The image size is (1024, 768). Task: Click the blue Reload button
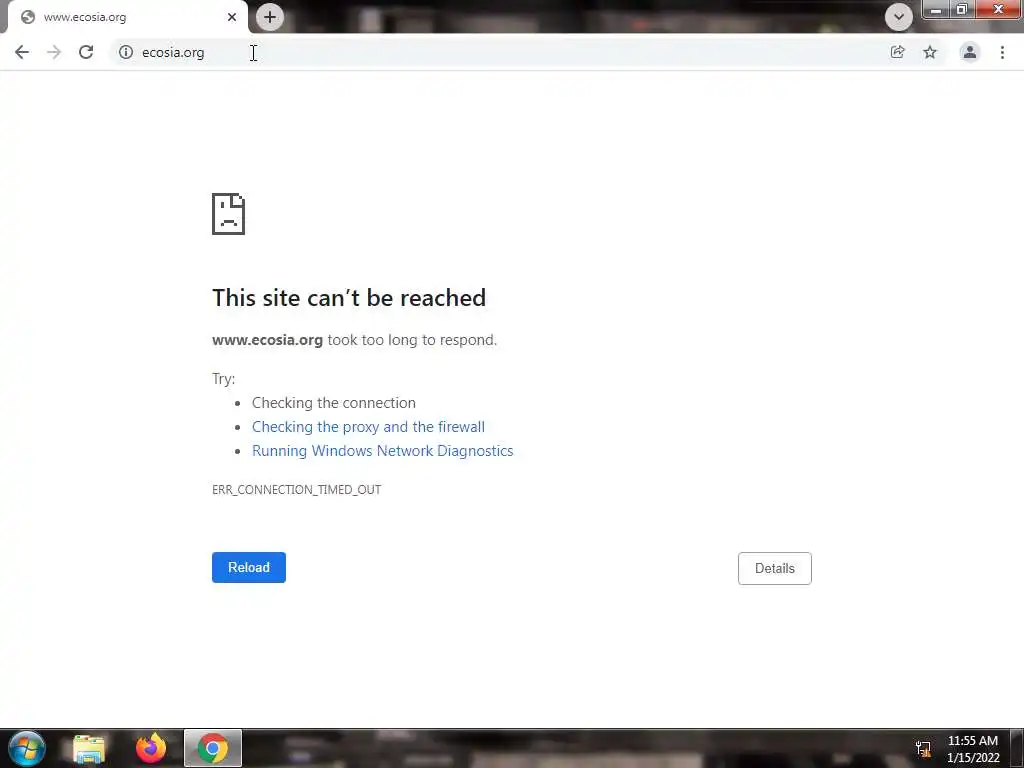249,568
